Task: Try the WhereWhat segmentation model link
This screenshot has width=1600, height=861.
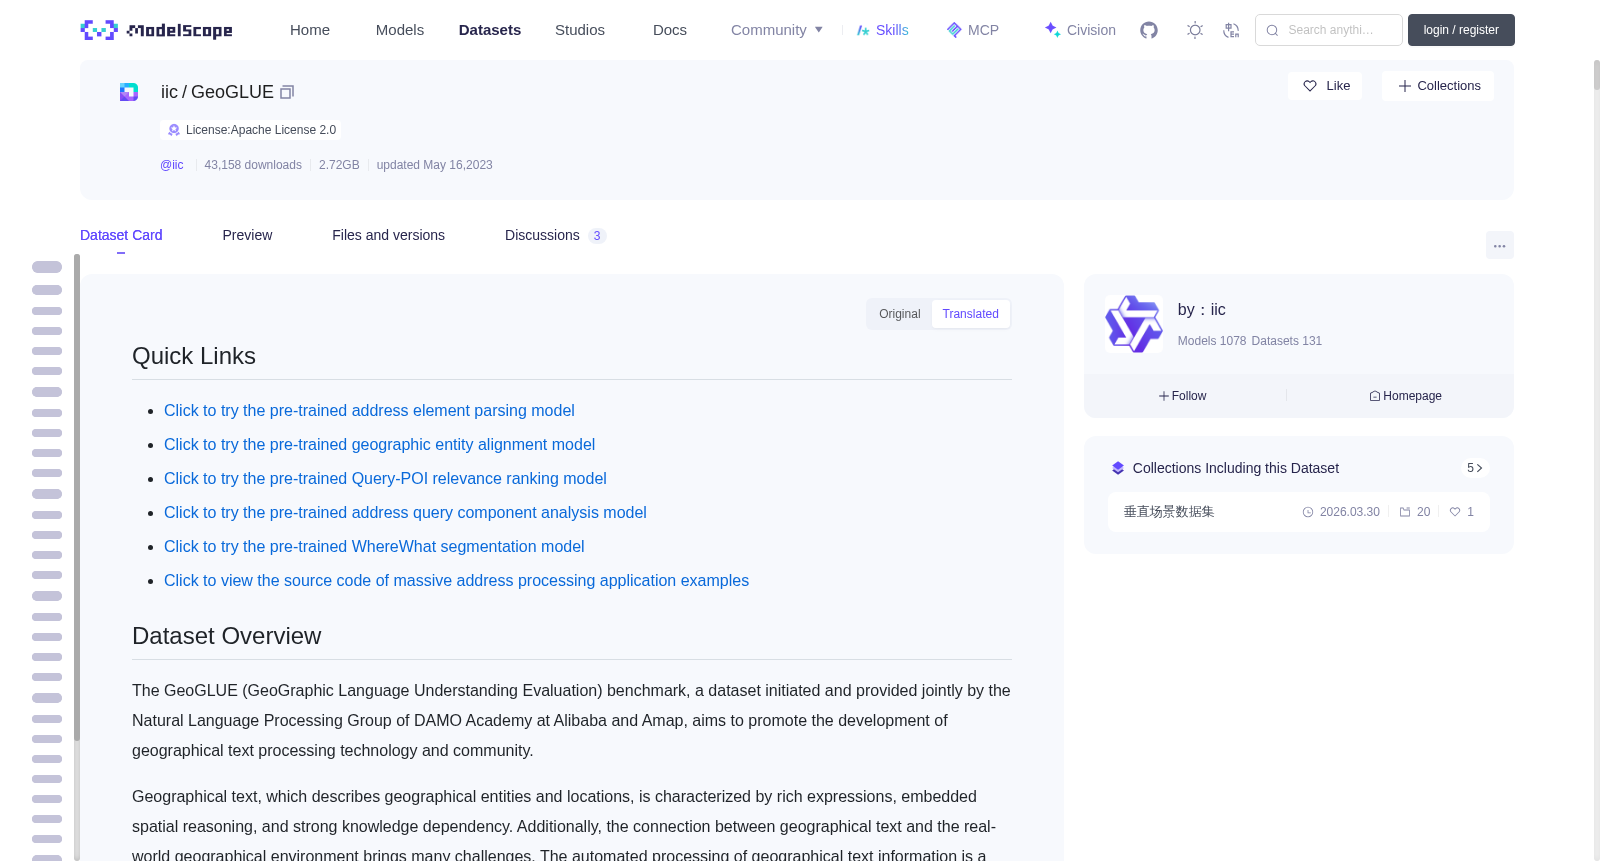Action: [374, 547]
